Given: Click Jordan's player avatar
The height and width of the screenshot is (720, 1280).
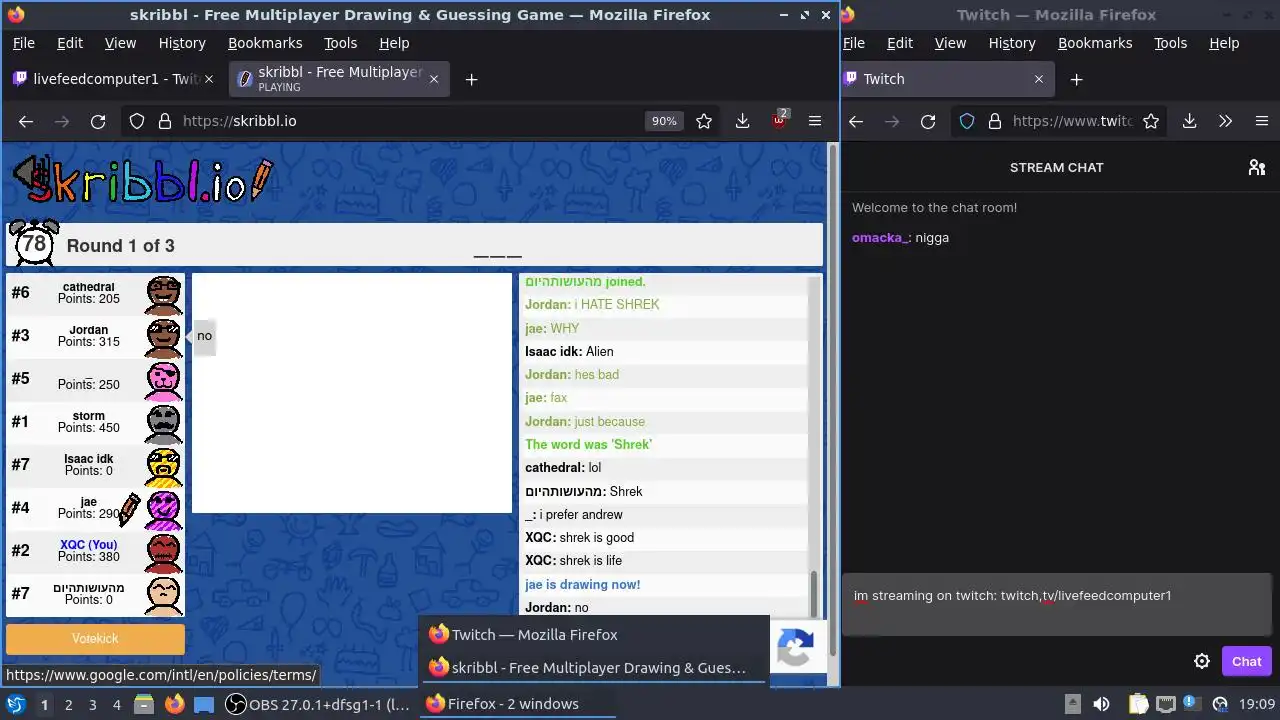Looking at the screenshot, I should pos(164,337).
